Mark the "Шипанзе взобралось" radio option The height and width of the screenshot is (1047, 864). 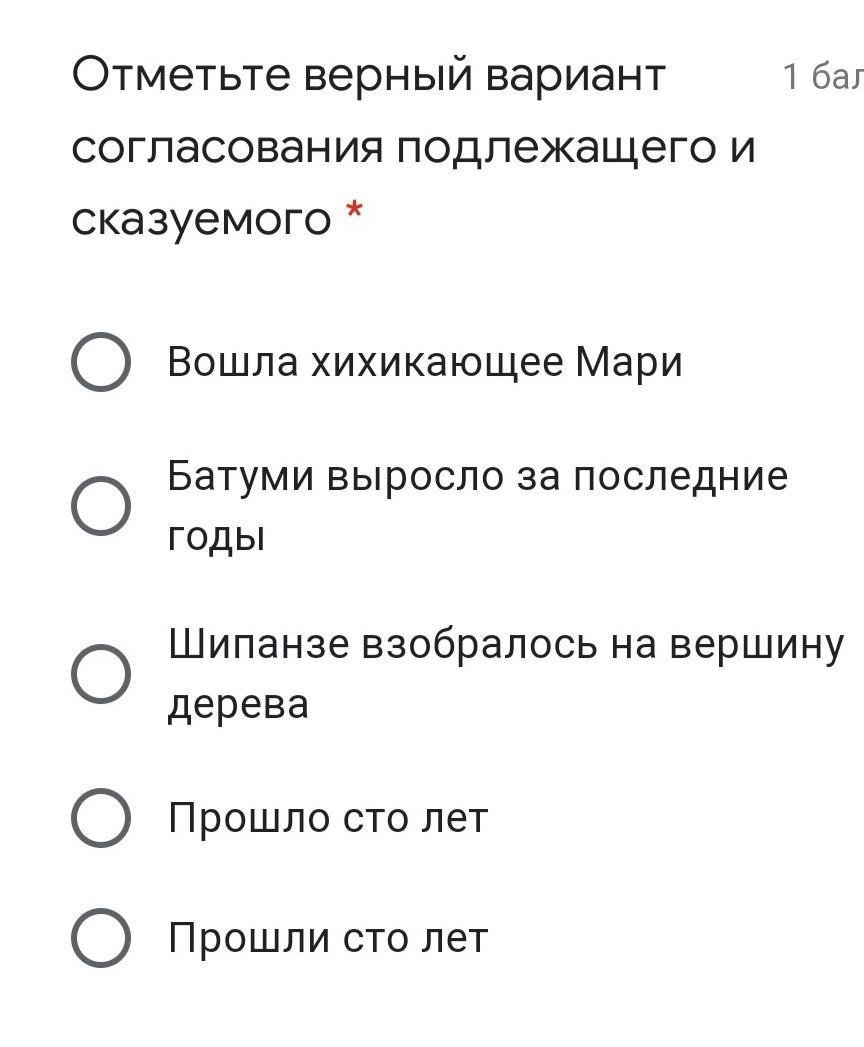click(x=101, y=673)
